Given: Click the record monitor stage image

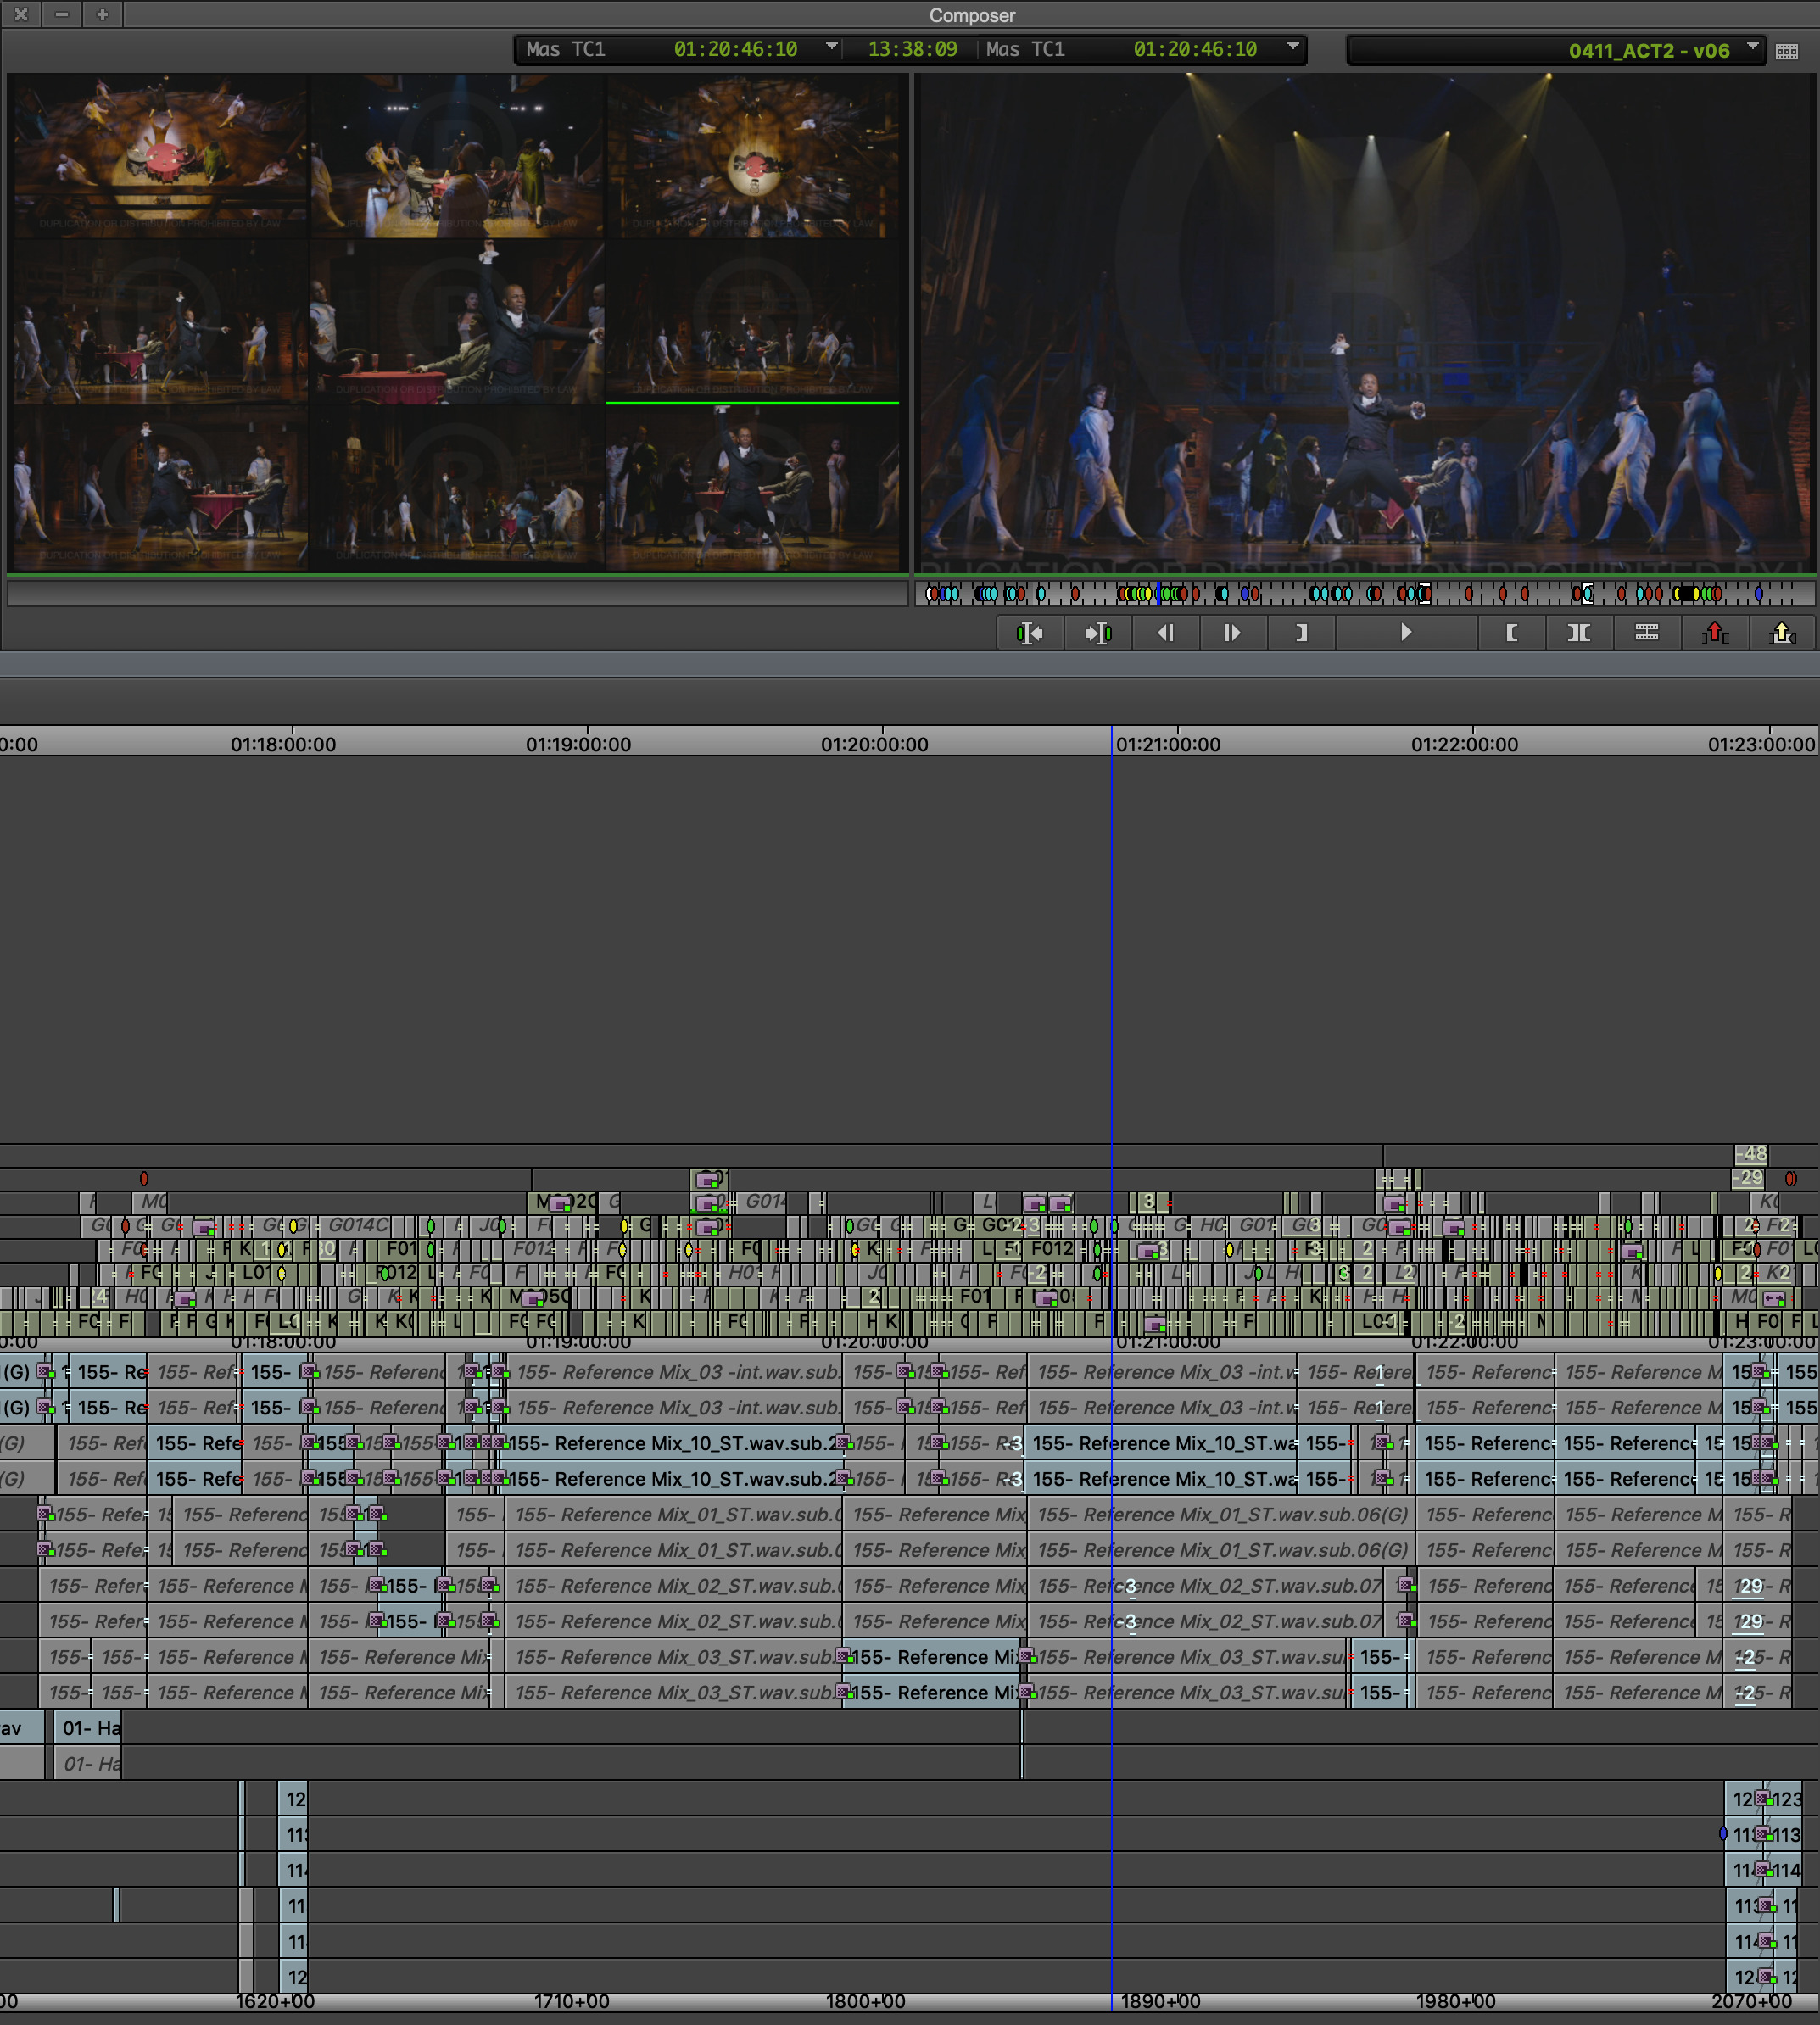Looking at the screenshot, I should 1366,324.
